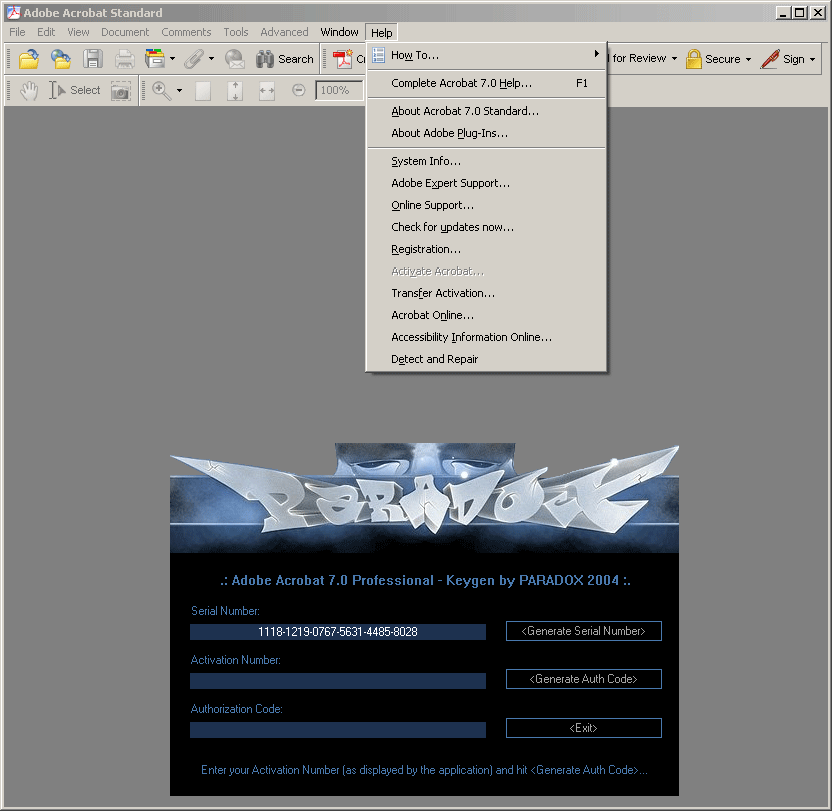This screenshot has width=832, height=811.
Task: Click the Sign pen icon
Action: click(769, 59)
